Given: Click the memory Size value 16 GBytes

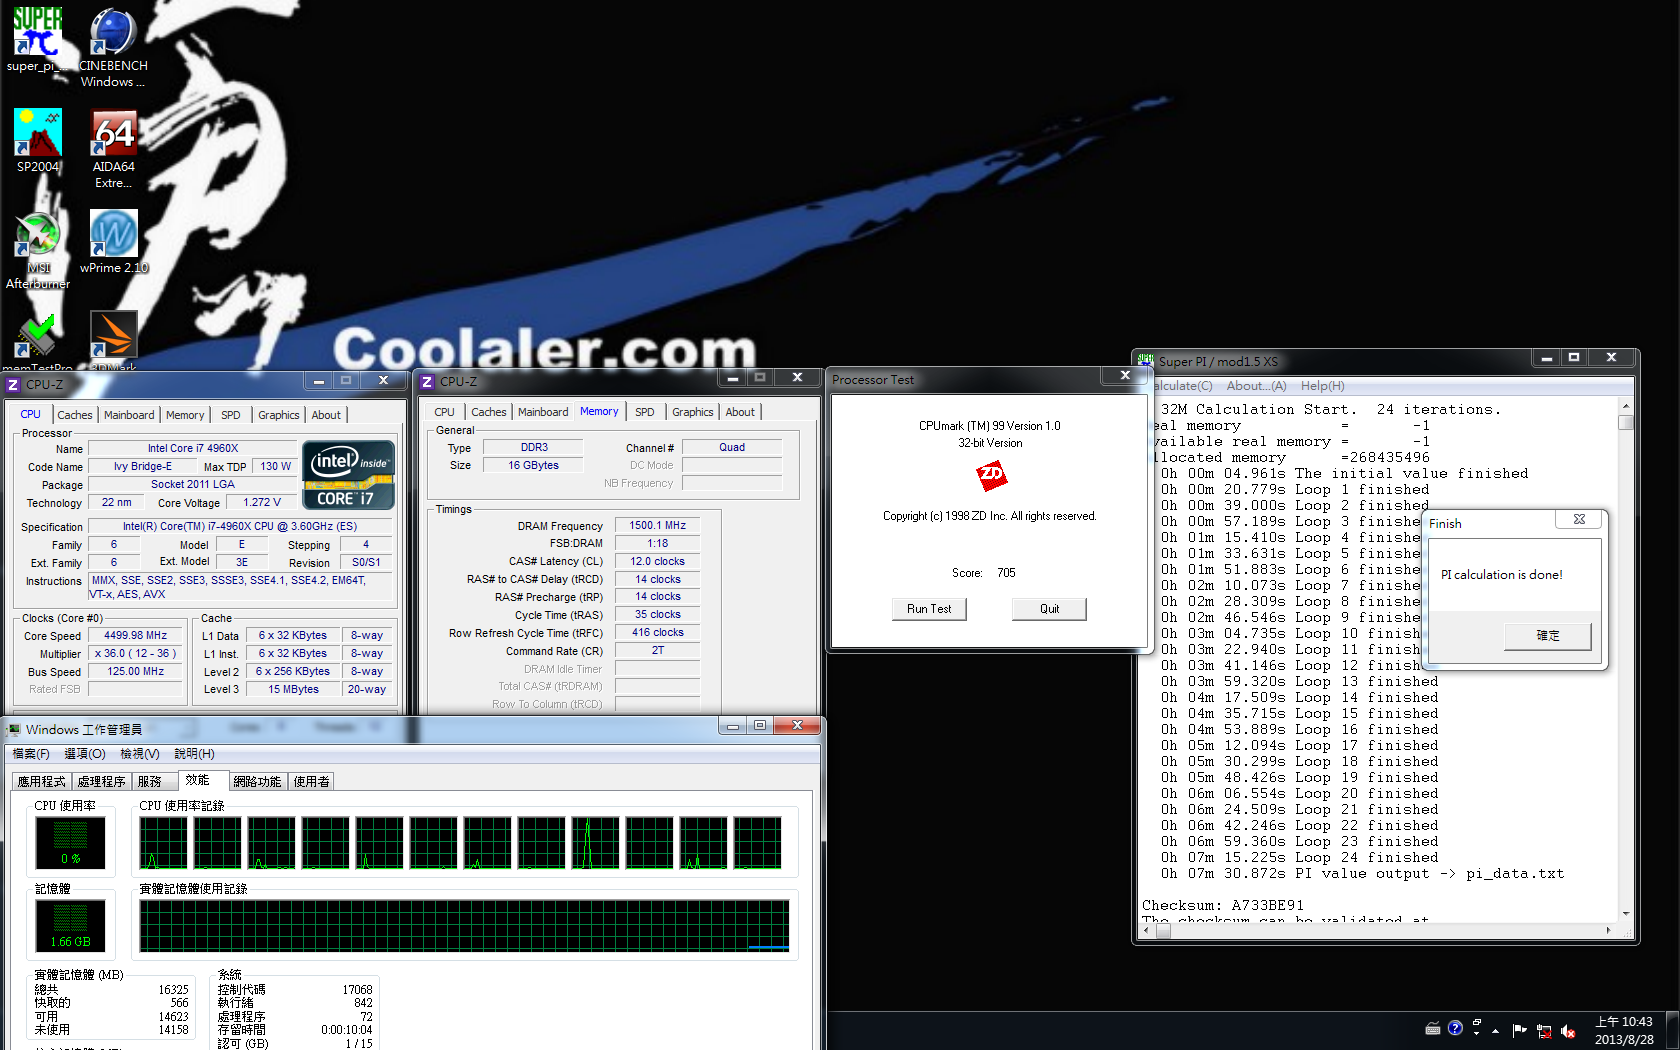Looking at the screenshot, I should [x=533, y=466].
